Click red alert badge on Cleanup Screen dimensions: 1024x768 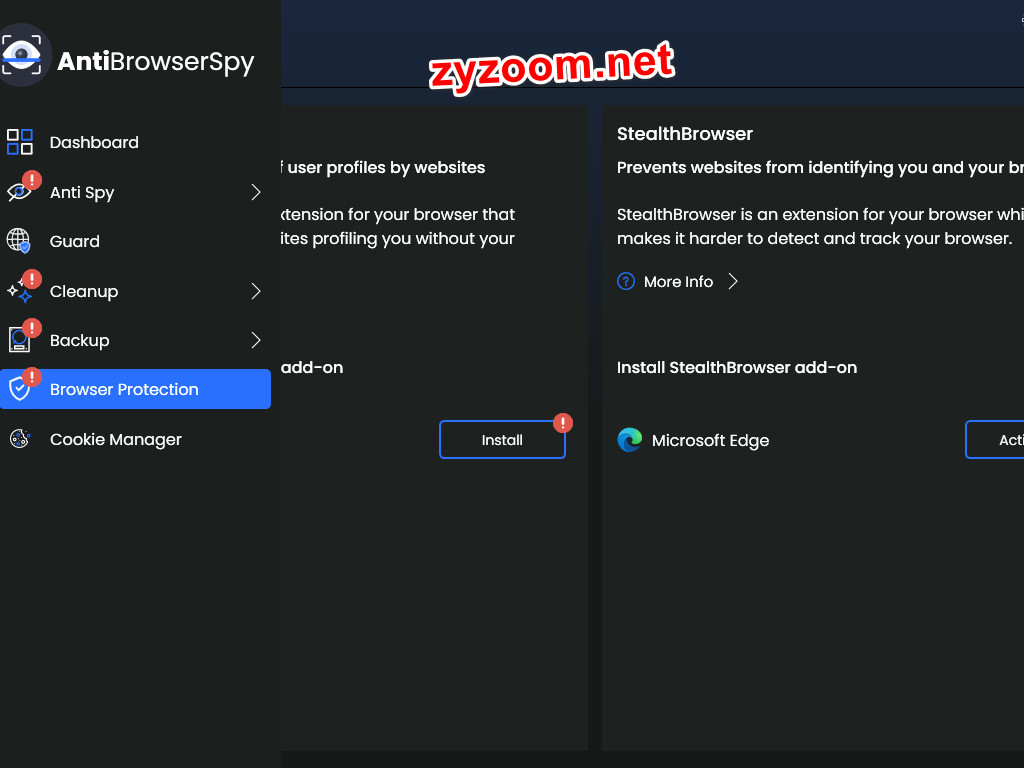pos(31,279)
